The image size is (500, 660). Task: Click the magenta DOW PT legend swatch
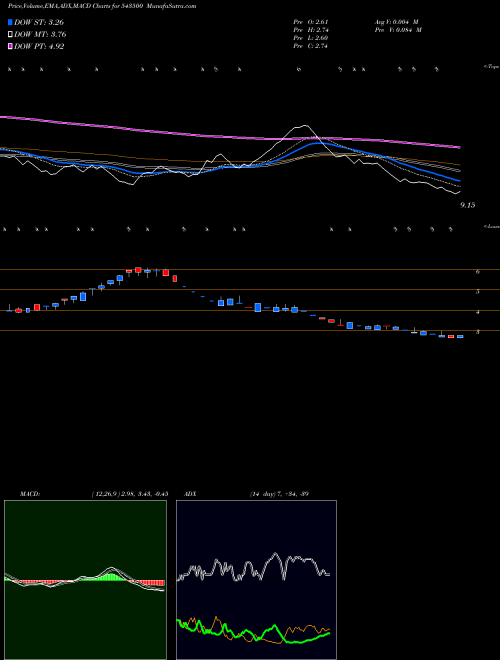10,46
